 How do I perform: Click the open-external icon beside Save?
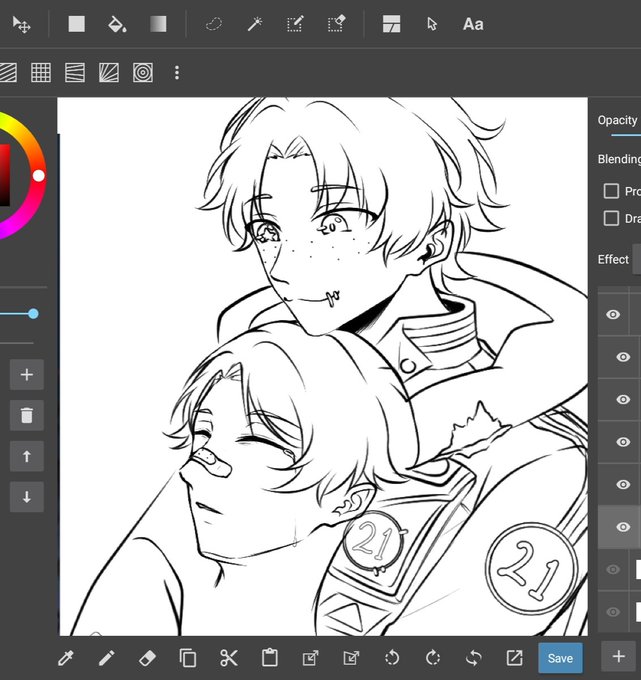point(514,658)
